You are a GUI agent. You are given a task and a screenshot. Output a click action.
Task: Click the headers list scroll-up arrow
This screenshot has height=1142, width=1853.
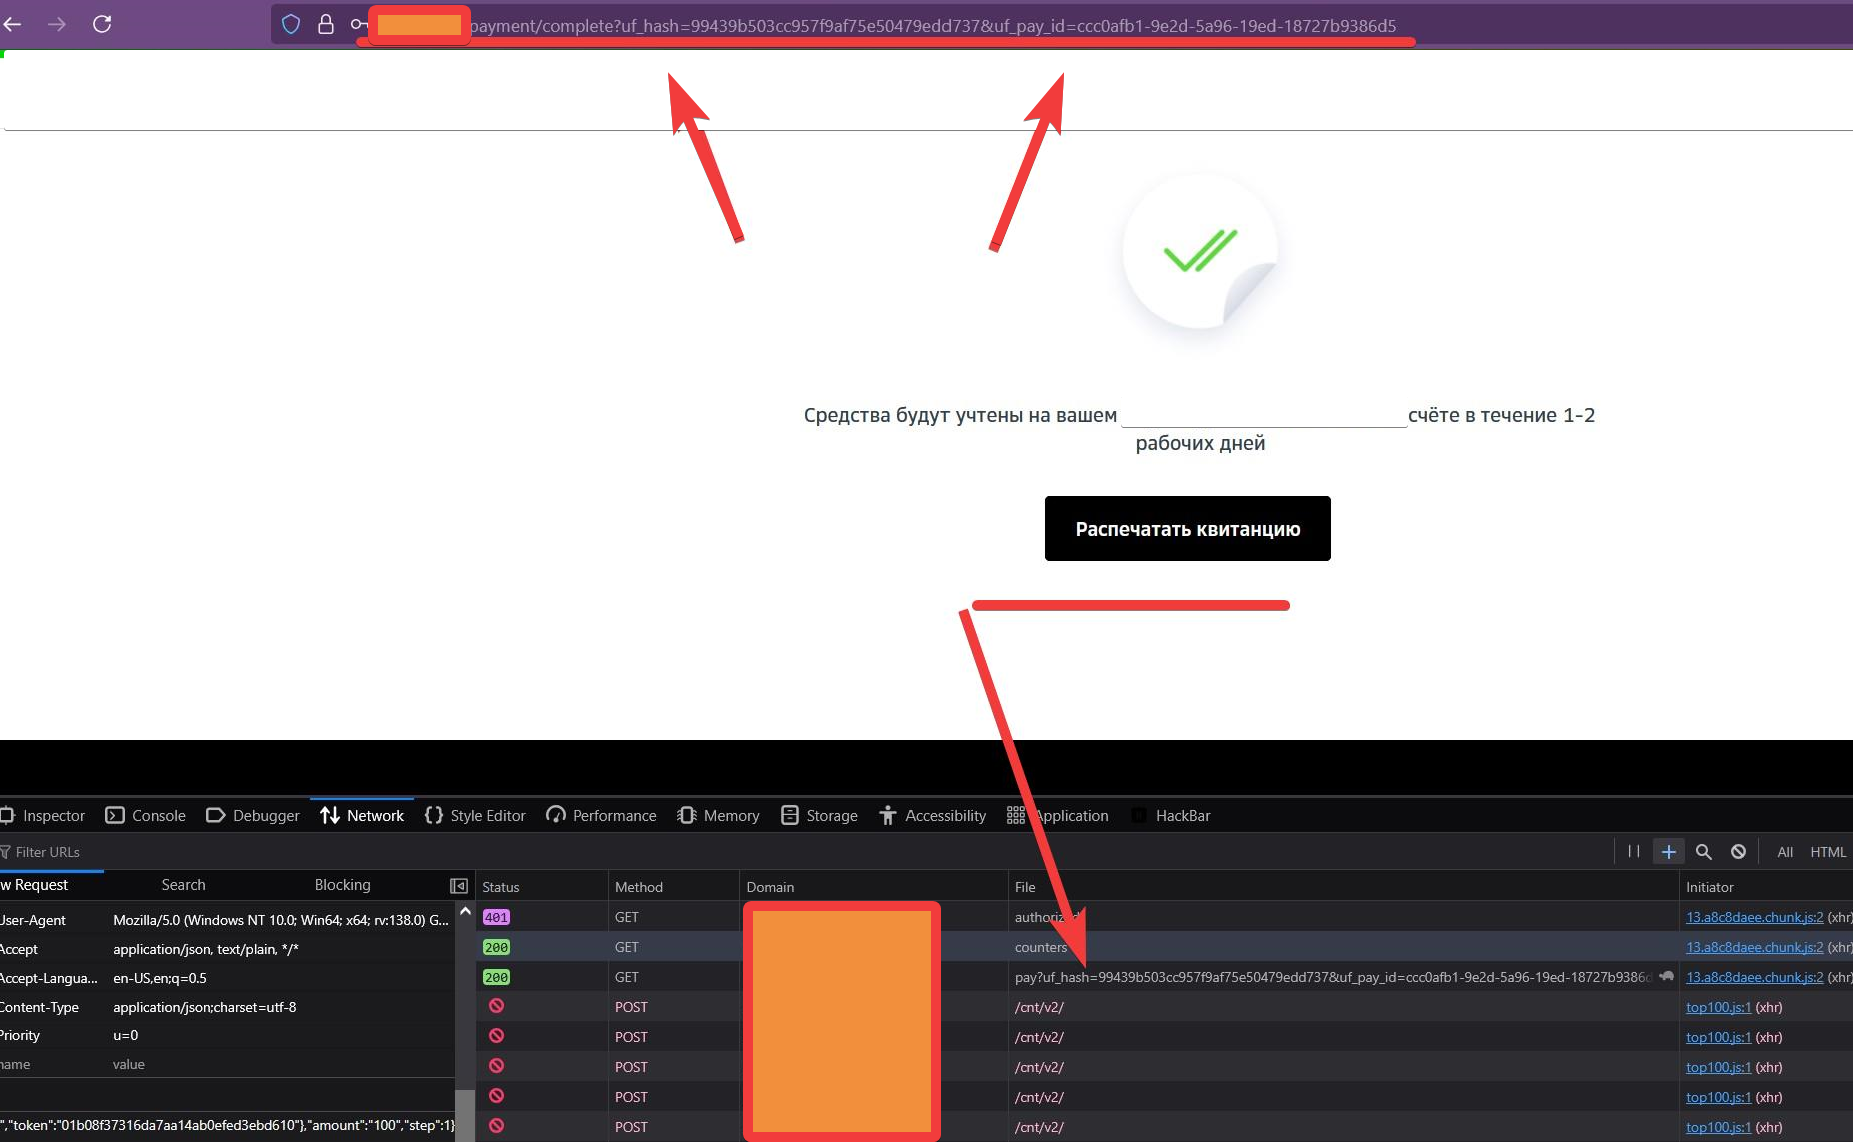(465, 912)
